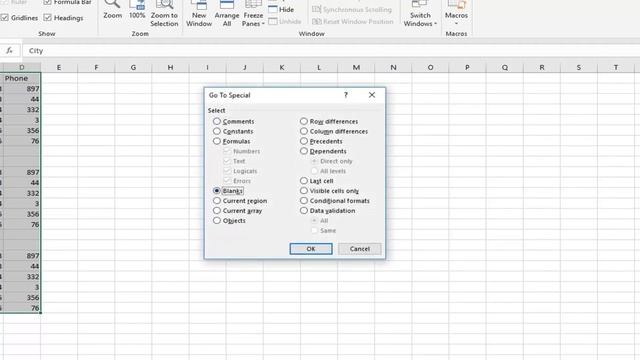Select column E header
This screenshot has height=360, width=640.
pos(59,67)
